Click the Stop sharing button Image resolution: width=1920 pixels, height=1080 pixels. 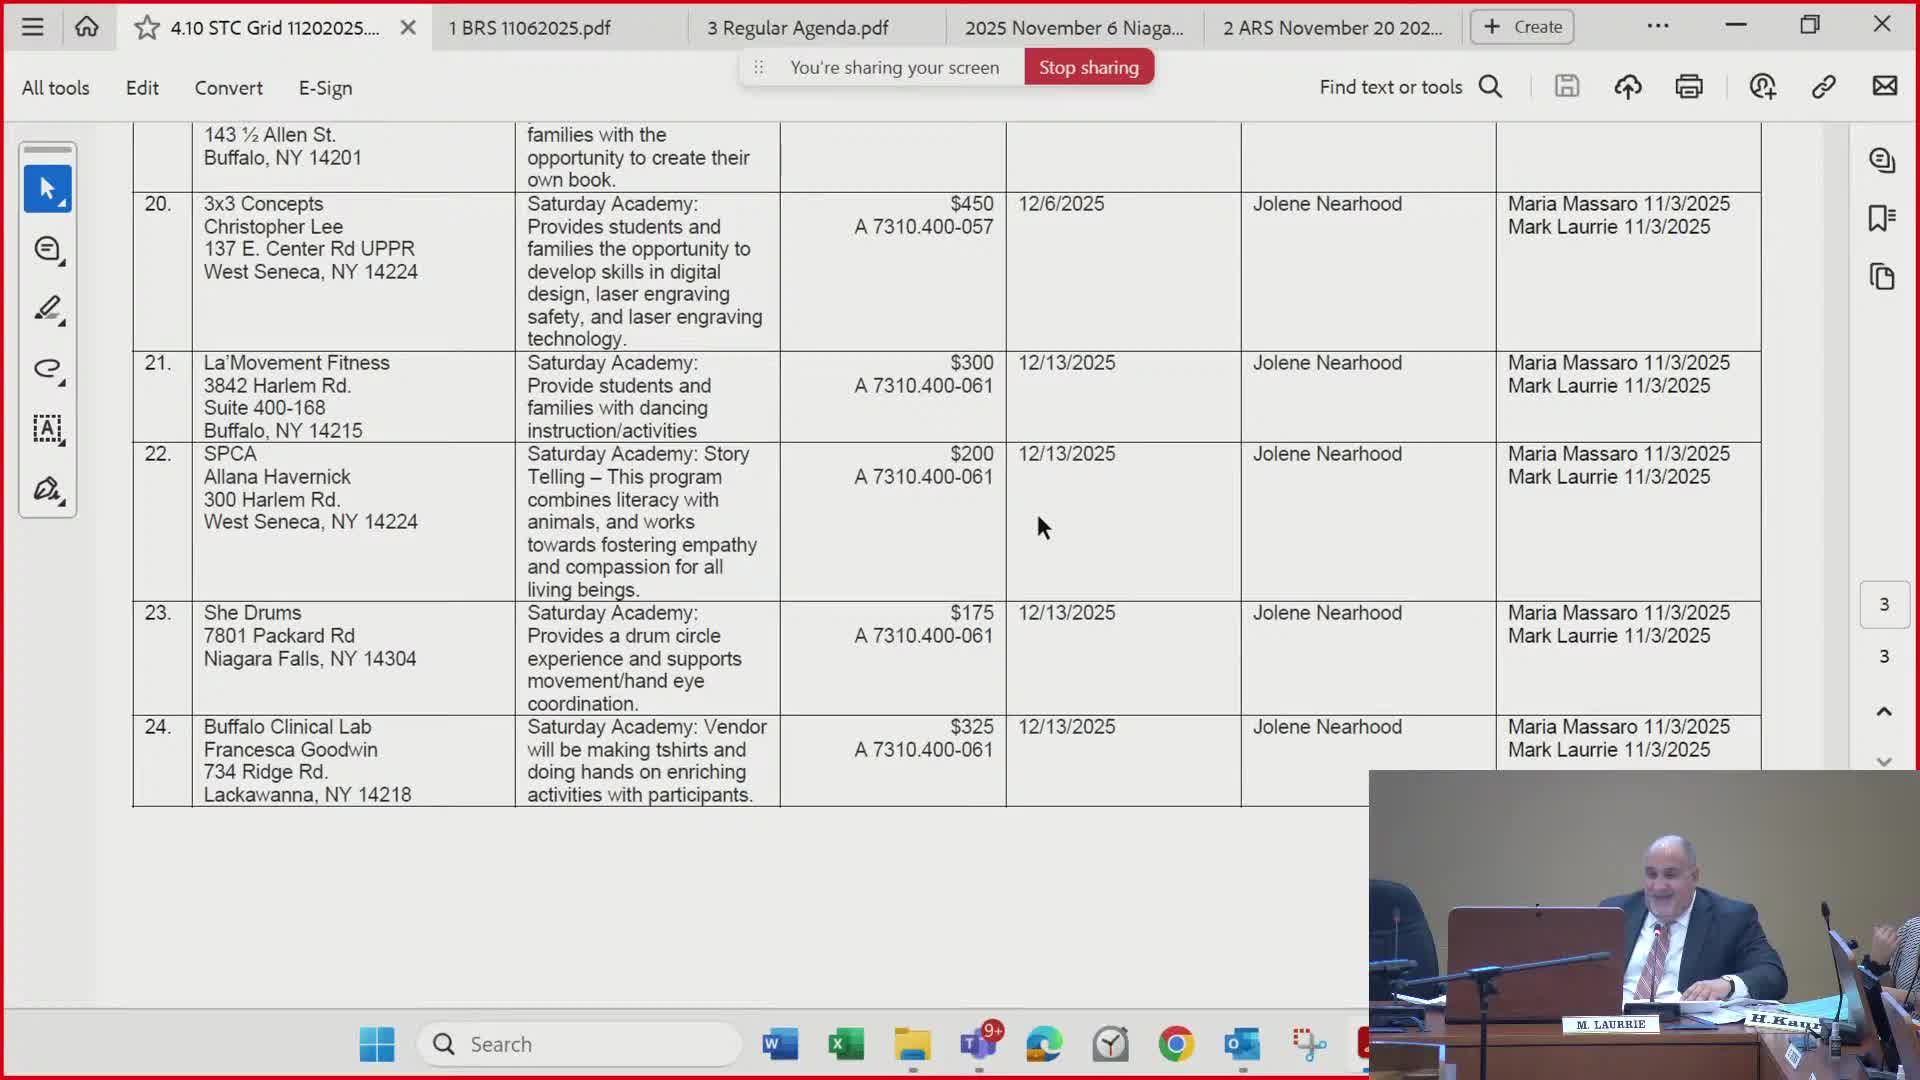tap(1088, 66)
